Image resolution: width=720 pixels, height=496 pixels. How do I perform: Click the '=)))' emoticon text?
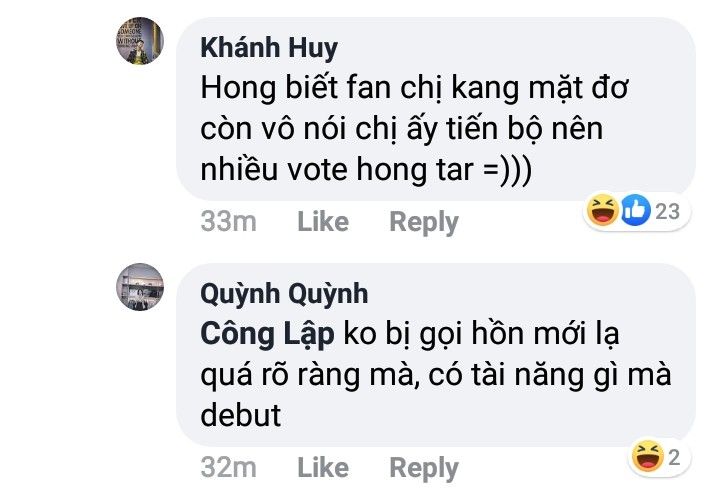[510, 171]
